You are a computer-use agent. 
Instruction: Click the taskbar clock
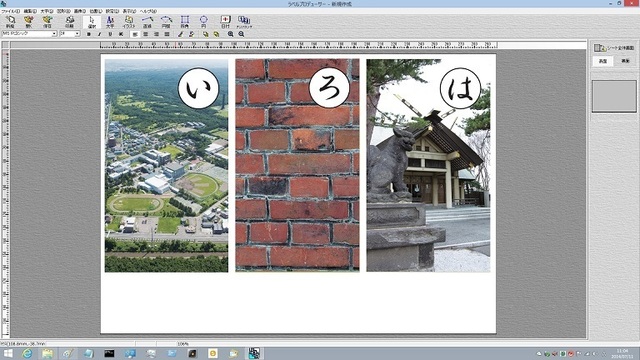tap(622, 353)
